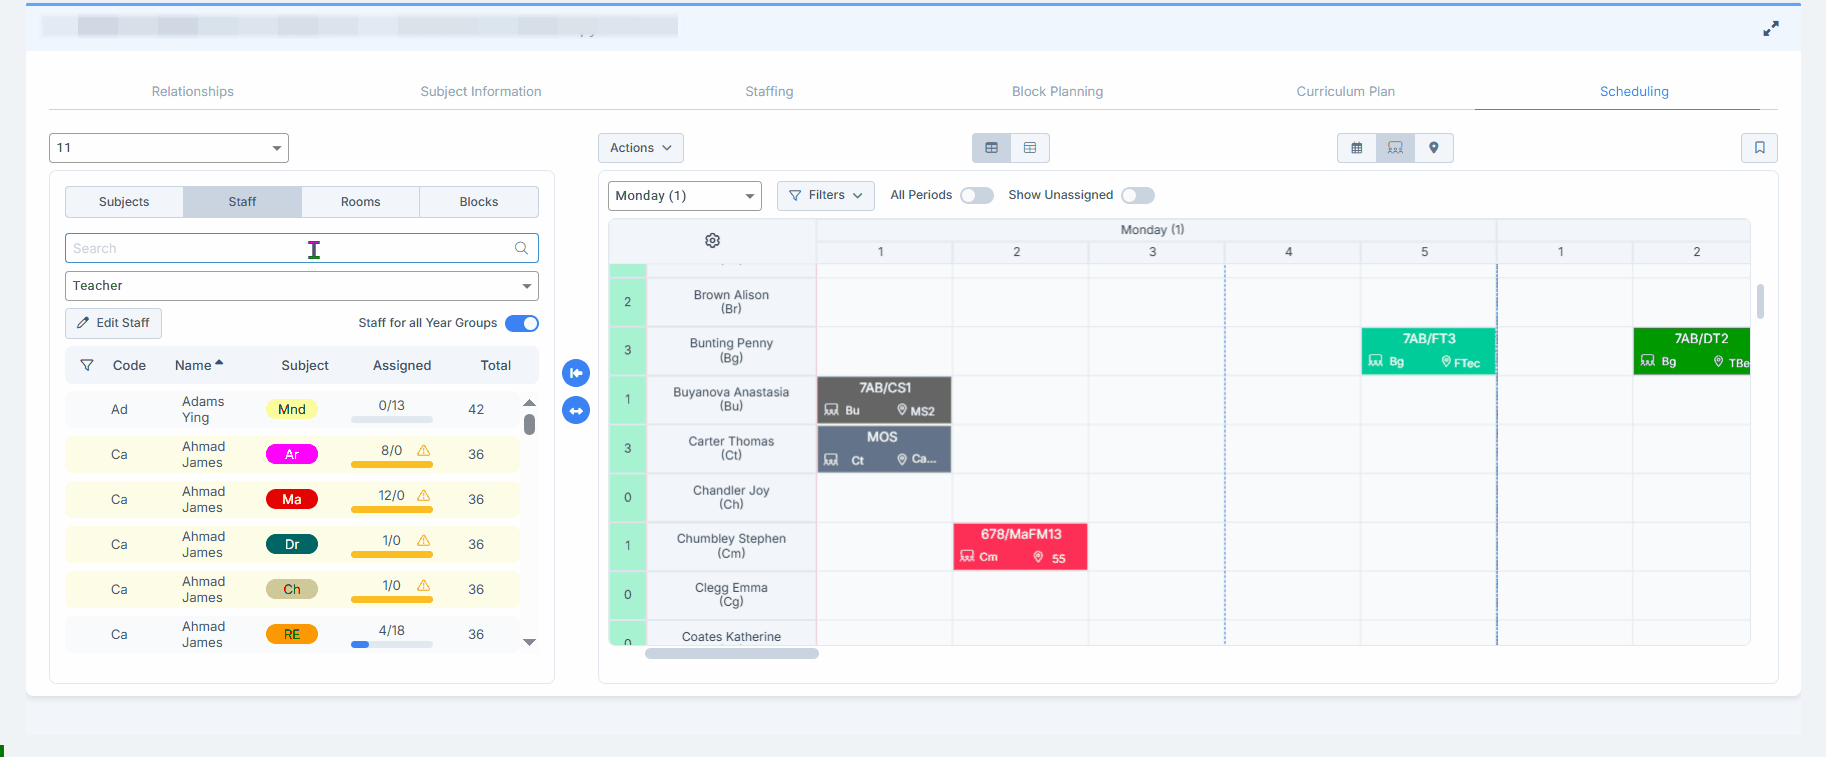This screenshot has width=1826, height=757.
Task: Click the staff list filter funnel icon
Action: coord(87,366)
